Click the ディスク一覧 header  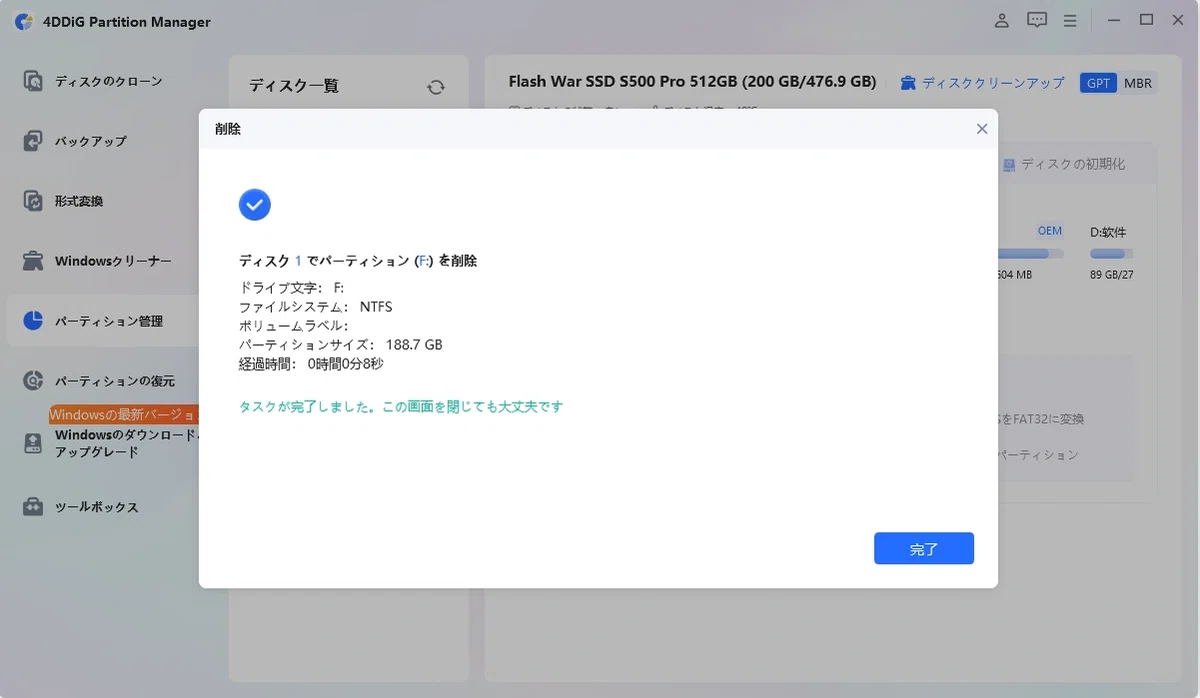pyautogui.click(x=294, y=86)
